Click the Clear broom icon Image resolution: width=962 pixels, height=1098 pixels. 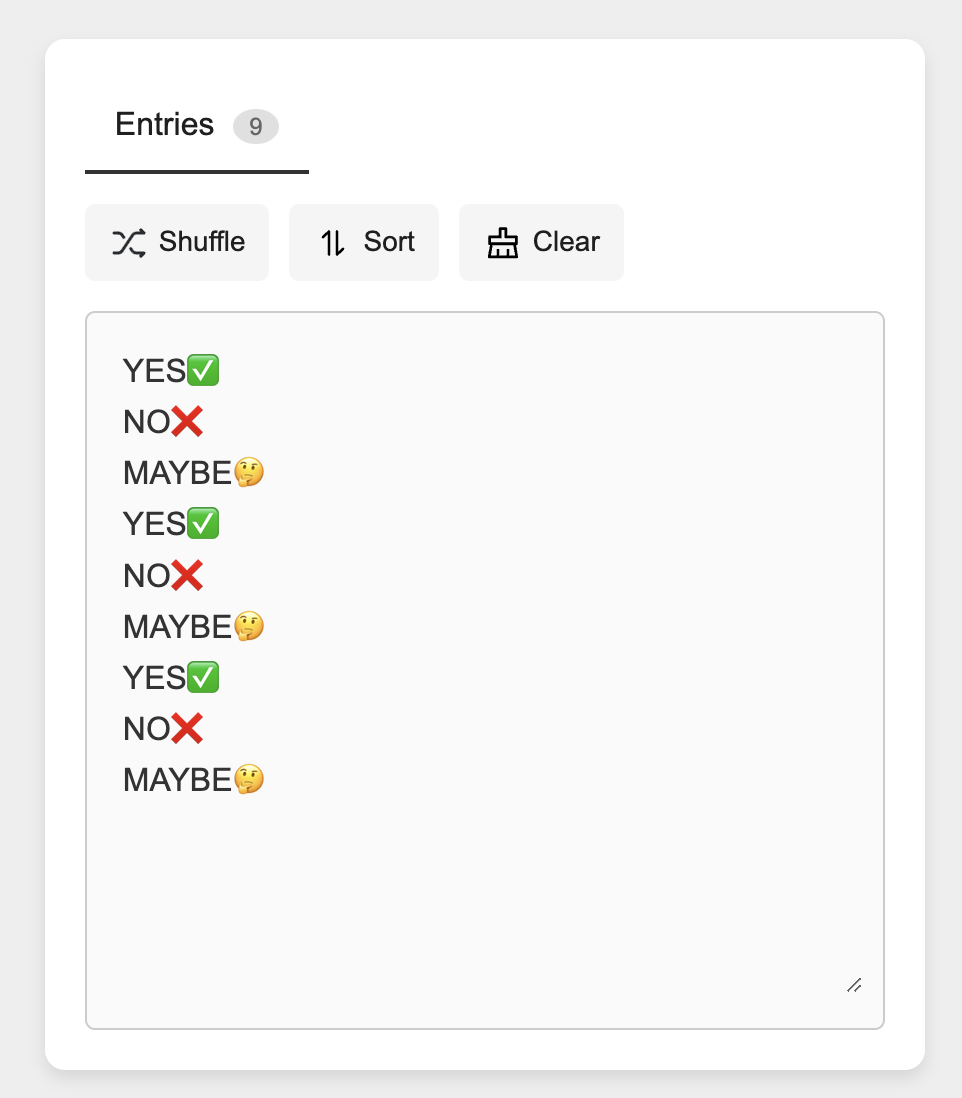click(503, 241)
